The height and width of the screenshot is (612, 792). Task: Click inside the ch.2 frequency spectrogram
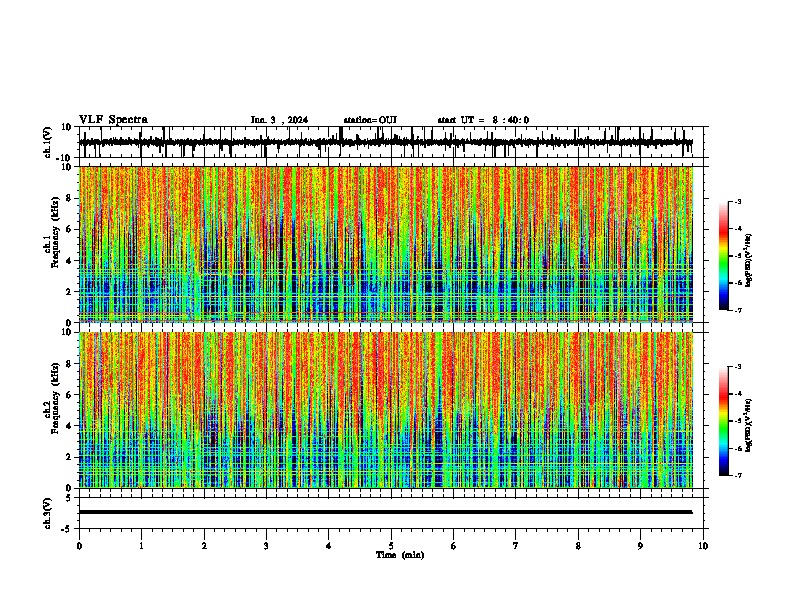(x=386, y=410)
